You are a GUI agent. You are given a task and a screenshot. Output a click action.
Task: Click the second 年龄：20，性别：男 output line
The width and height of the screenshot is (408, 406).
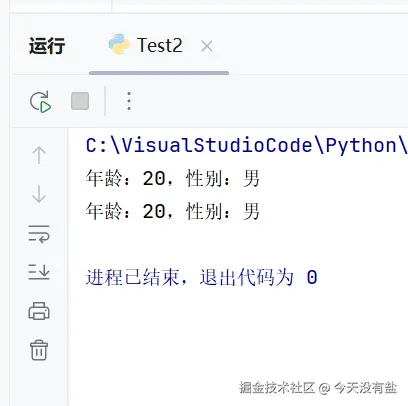[172, 211]
